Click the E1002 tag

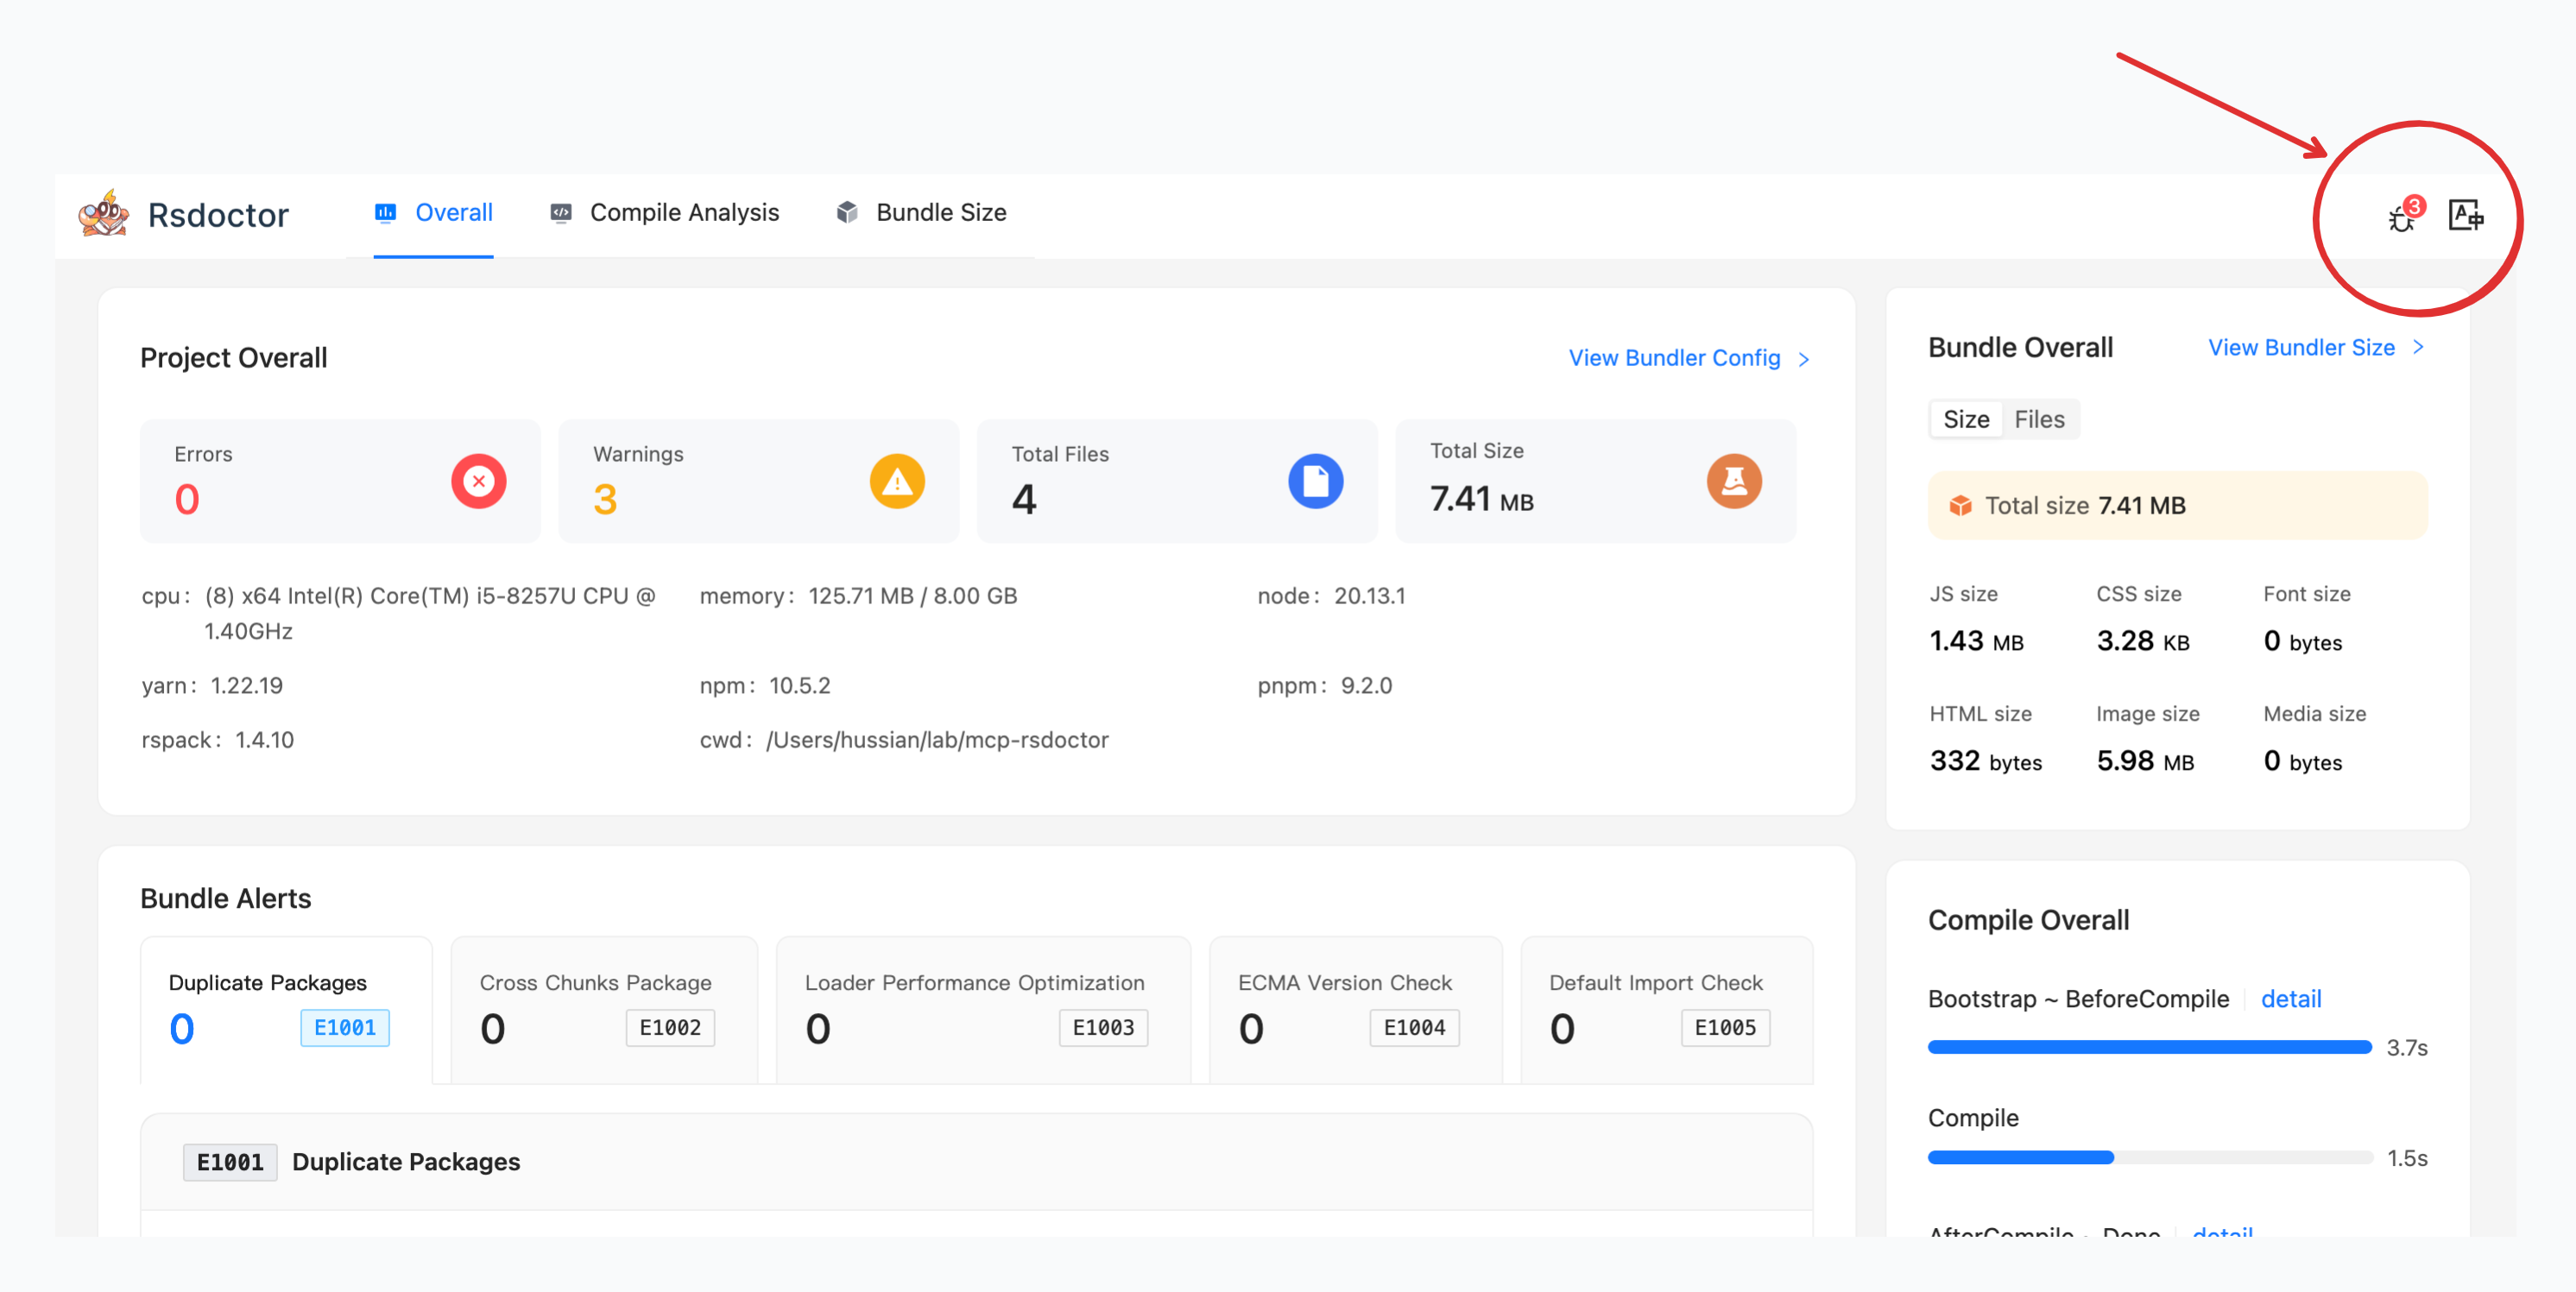pyautogui.click(x=670, y=1028)
